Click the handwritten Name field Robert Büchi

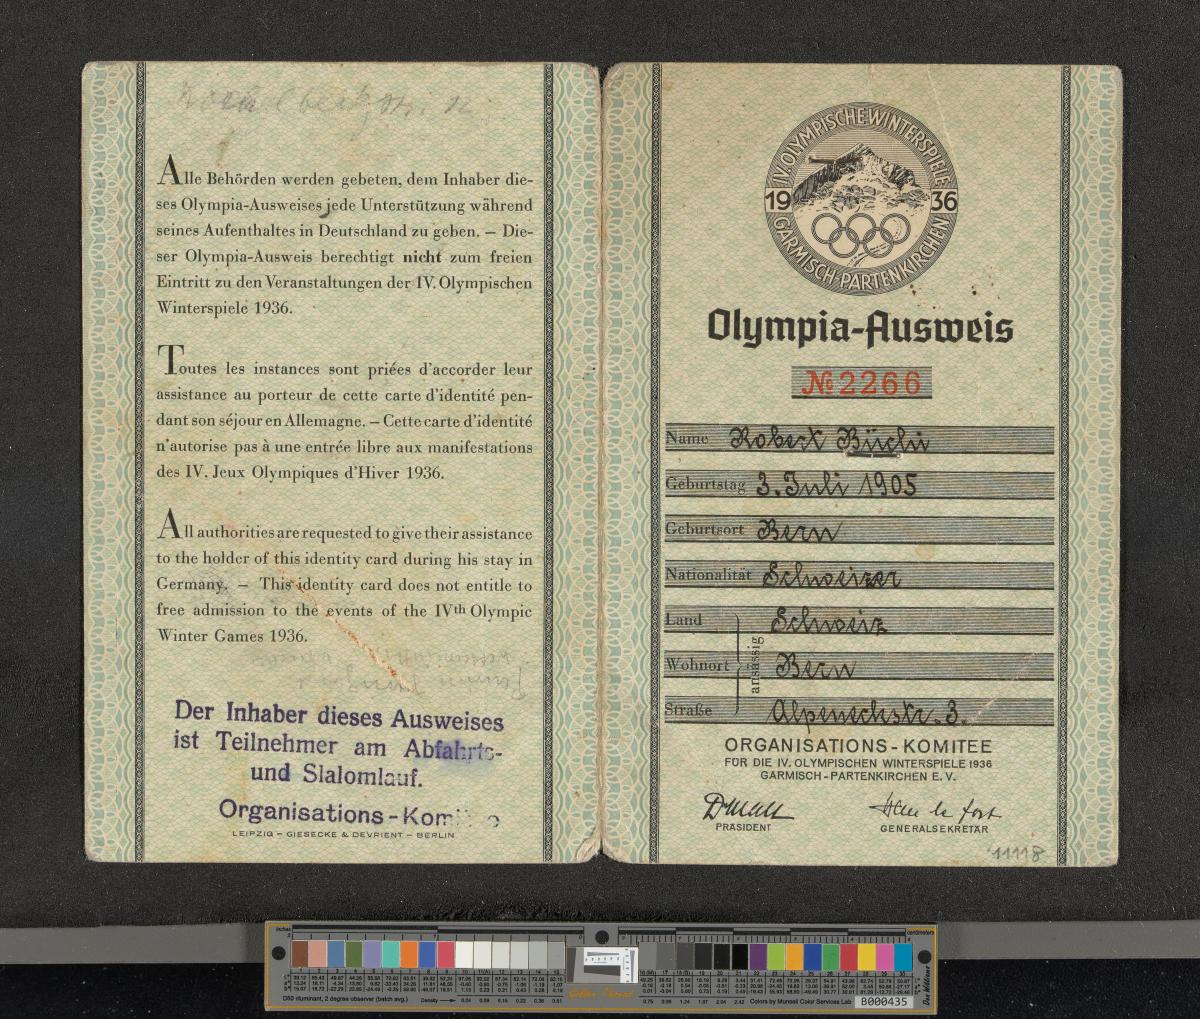click(x=859, y=439)
